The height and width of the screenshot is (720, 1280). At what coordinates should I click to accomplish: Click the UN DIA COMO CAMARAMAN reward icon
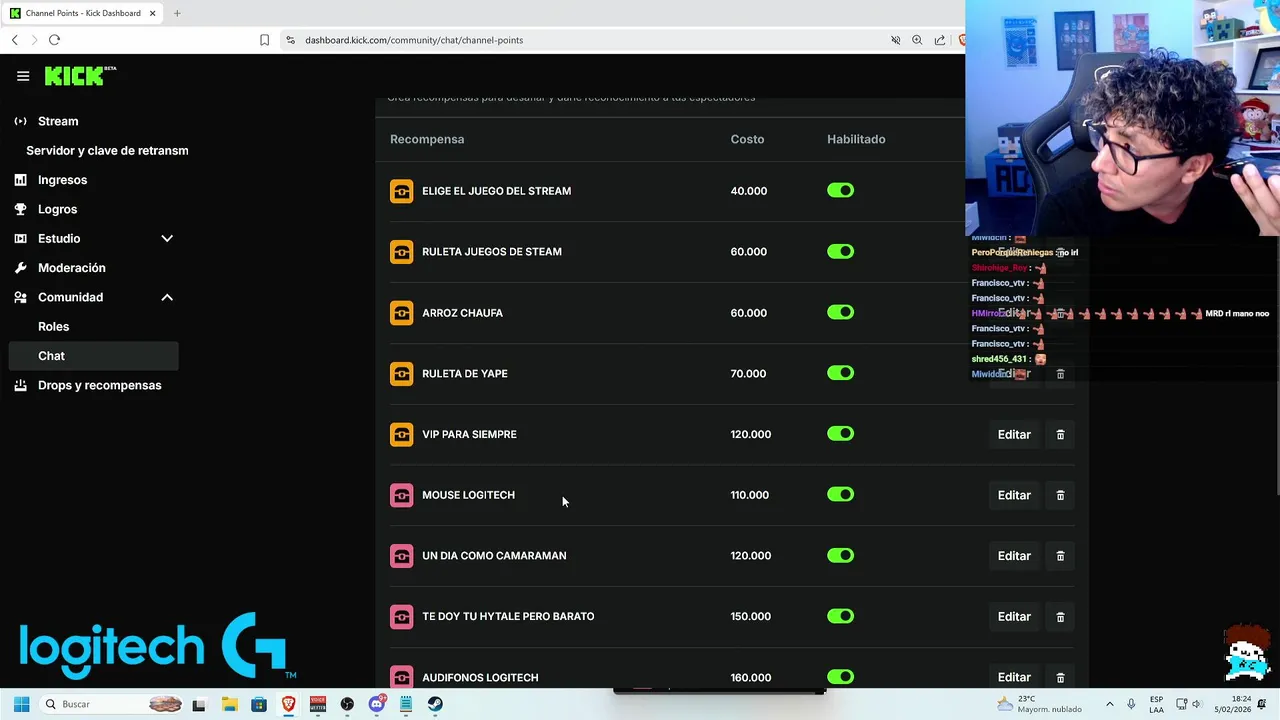[x=401, y=556]
